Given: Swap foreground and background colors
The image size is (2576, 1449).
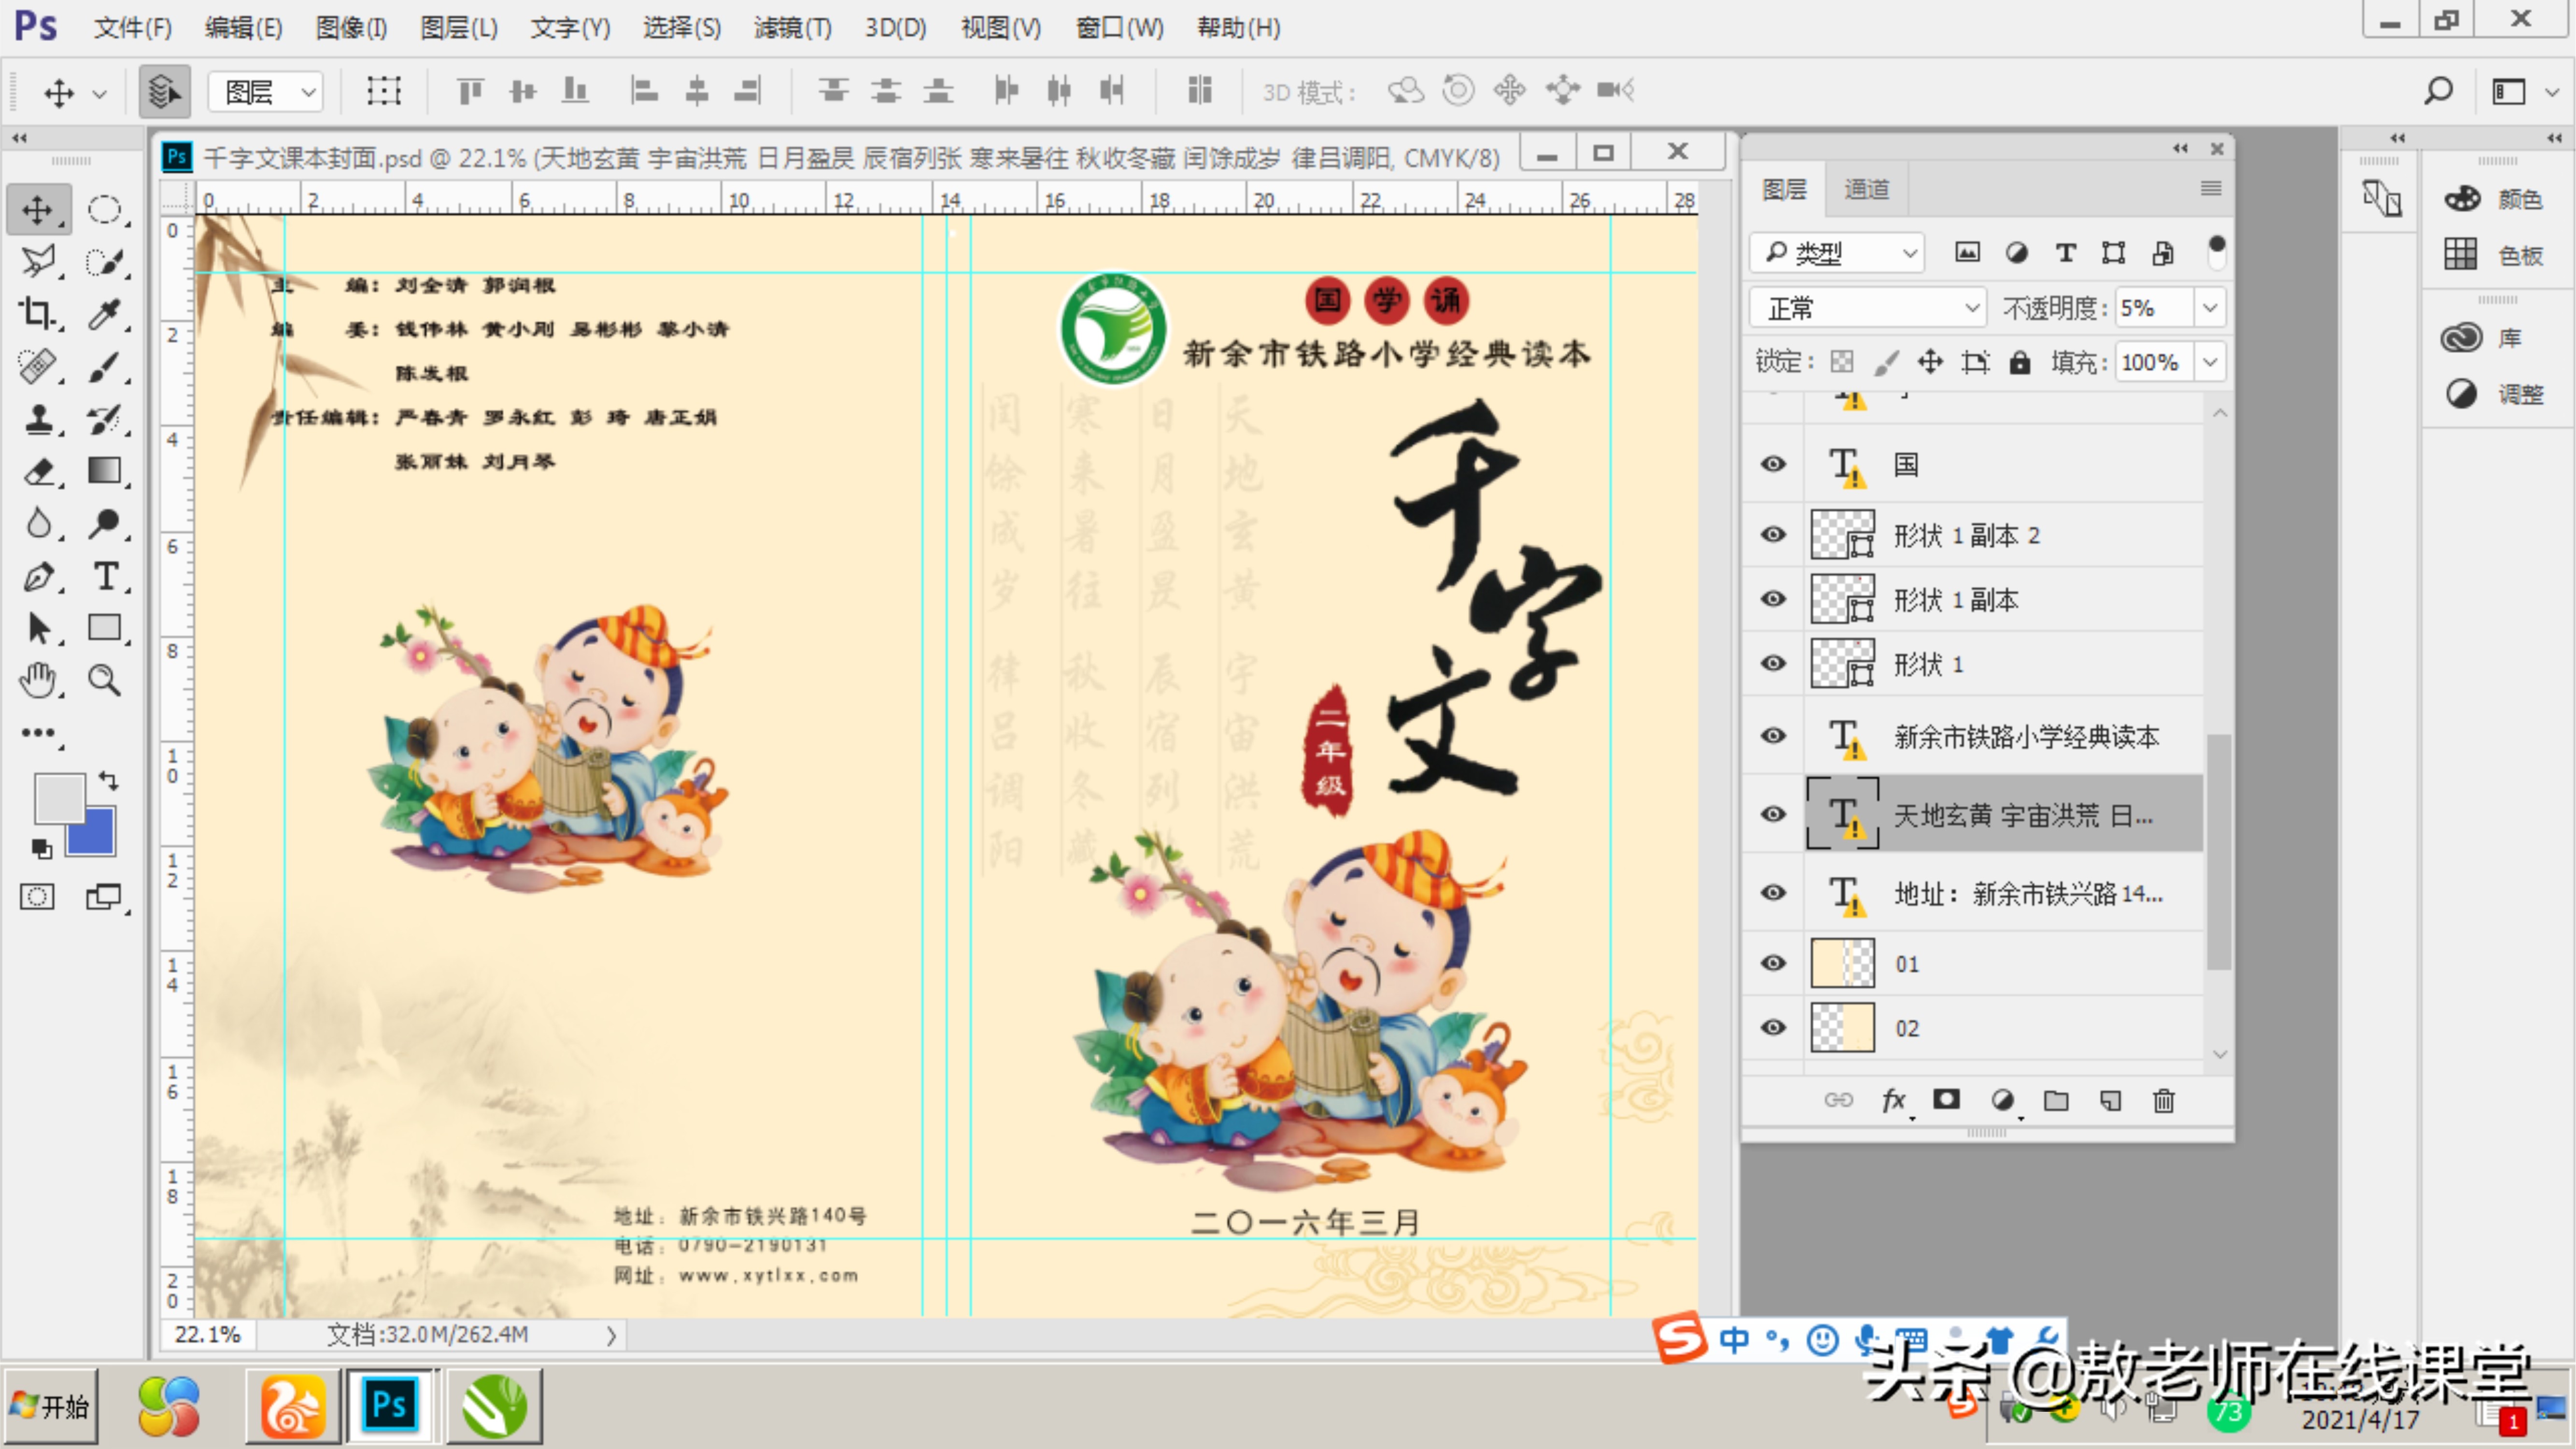Looking at the screenshot, I should pyautogui.click(x=109, y=780).
